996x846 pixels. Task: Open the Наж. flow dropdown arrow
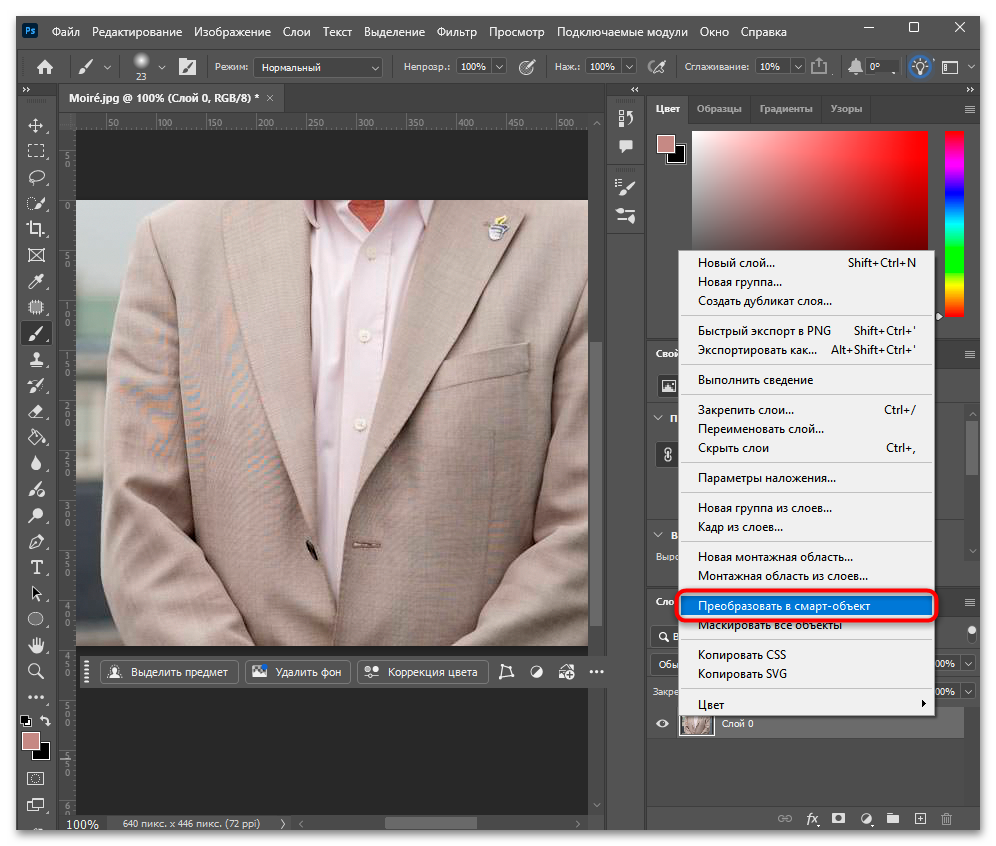[629, 67]
